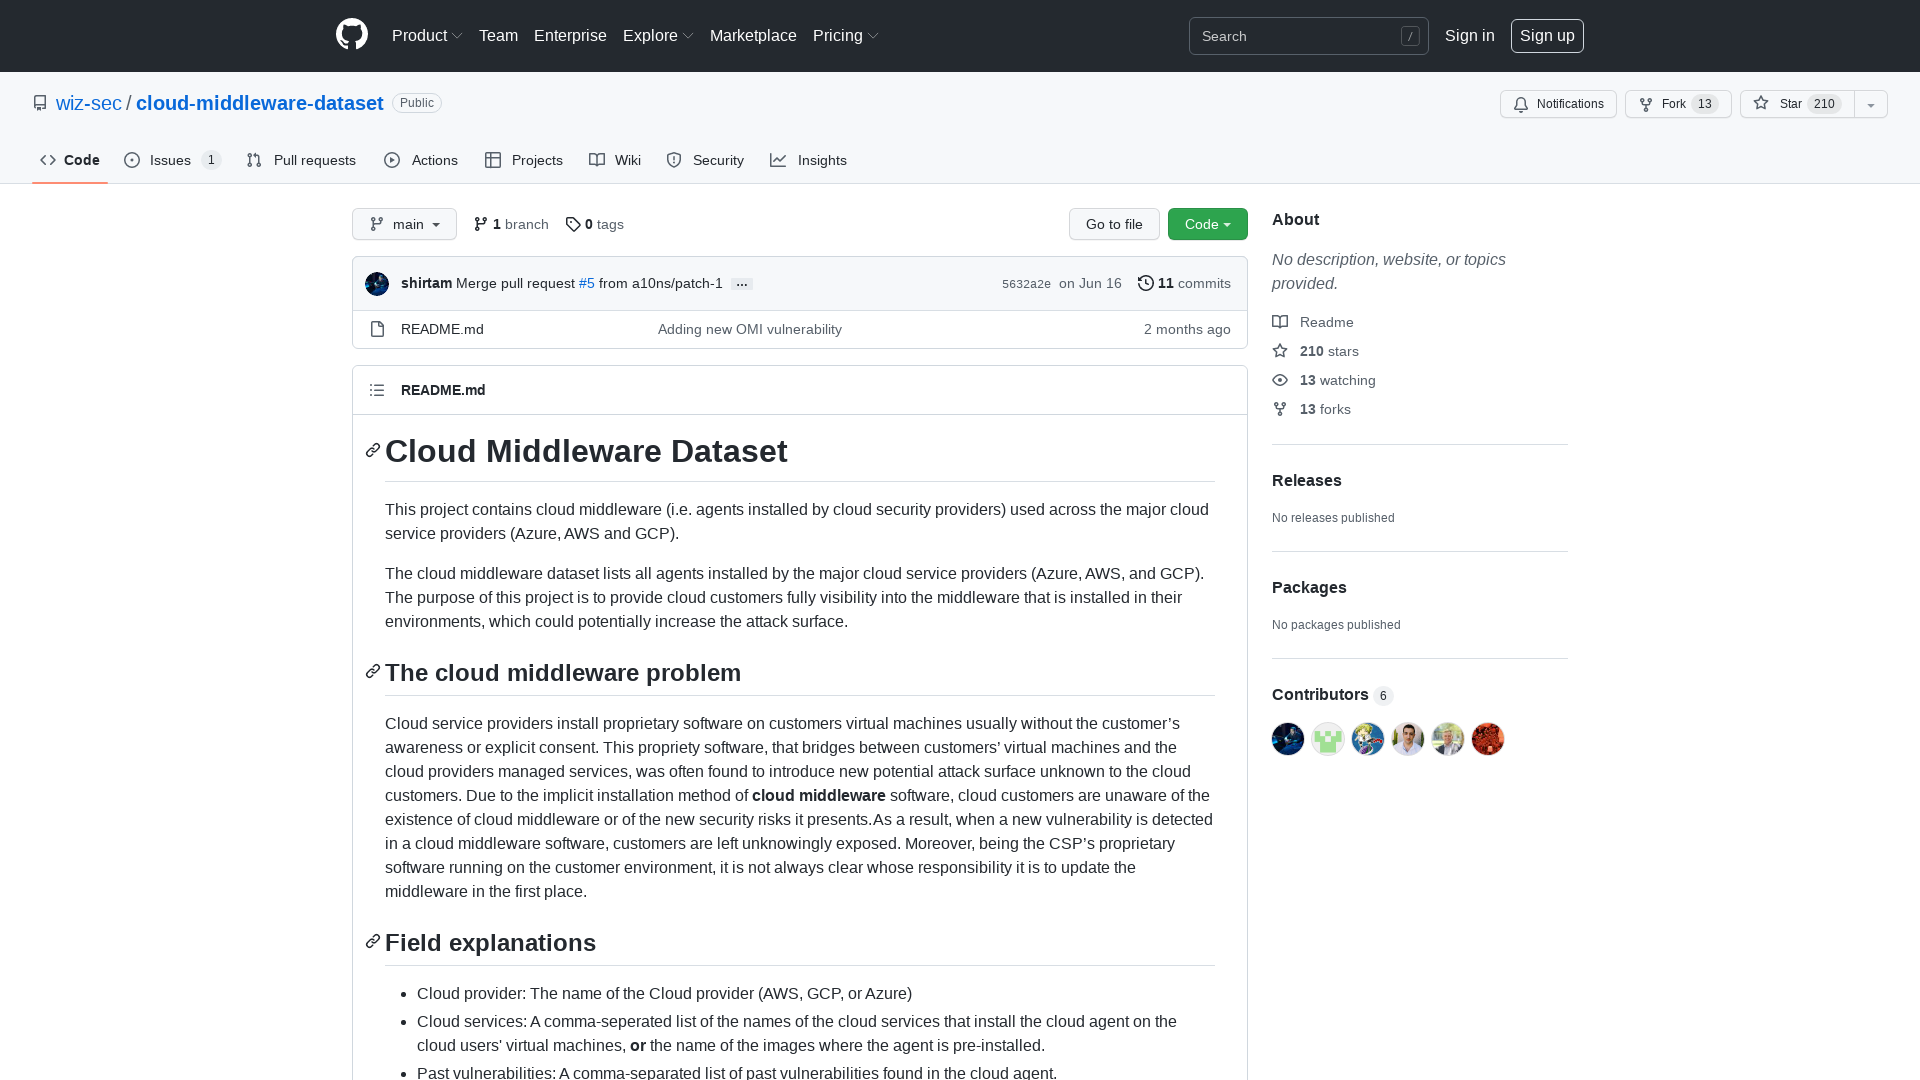Open the Product menu
1920x1080 pixels.
427,36
